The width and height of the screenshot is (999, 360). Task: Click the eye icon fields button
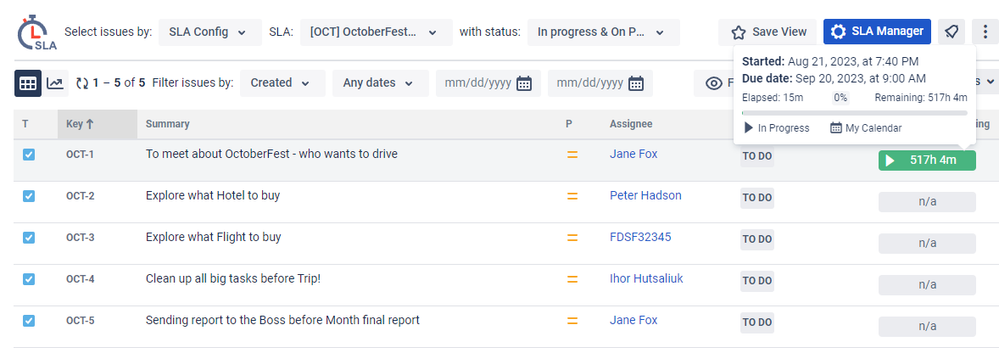tap(714, 83)
